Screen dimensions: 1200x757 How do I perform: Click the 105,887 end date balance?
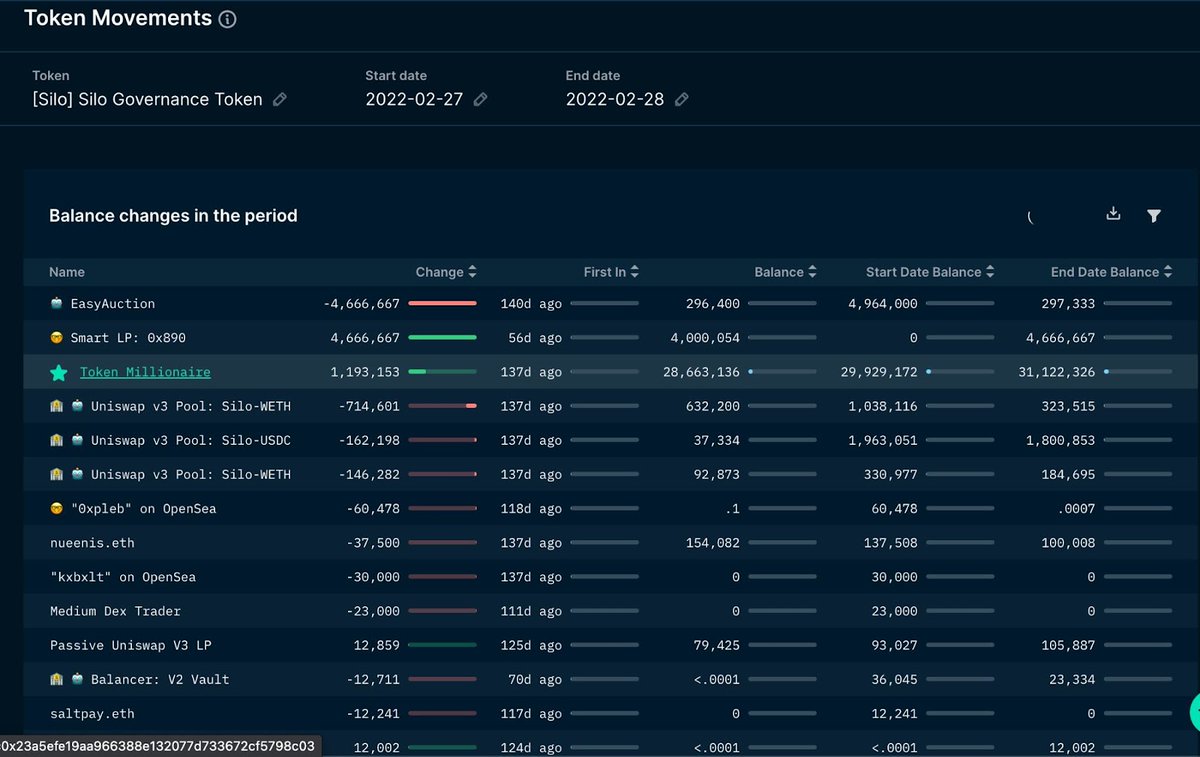(x=1068, y=645)
